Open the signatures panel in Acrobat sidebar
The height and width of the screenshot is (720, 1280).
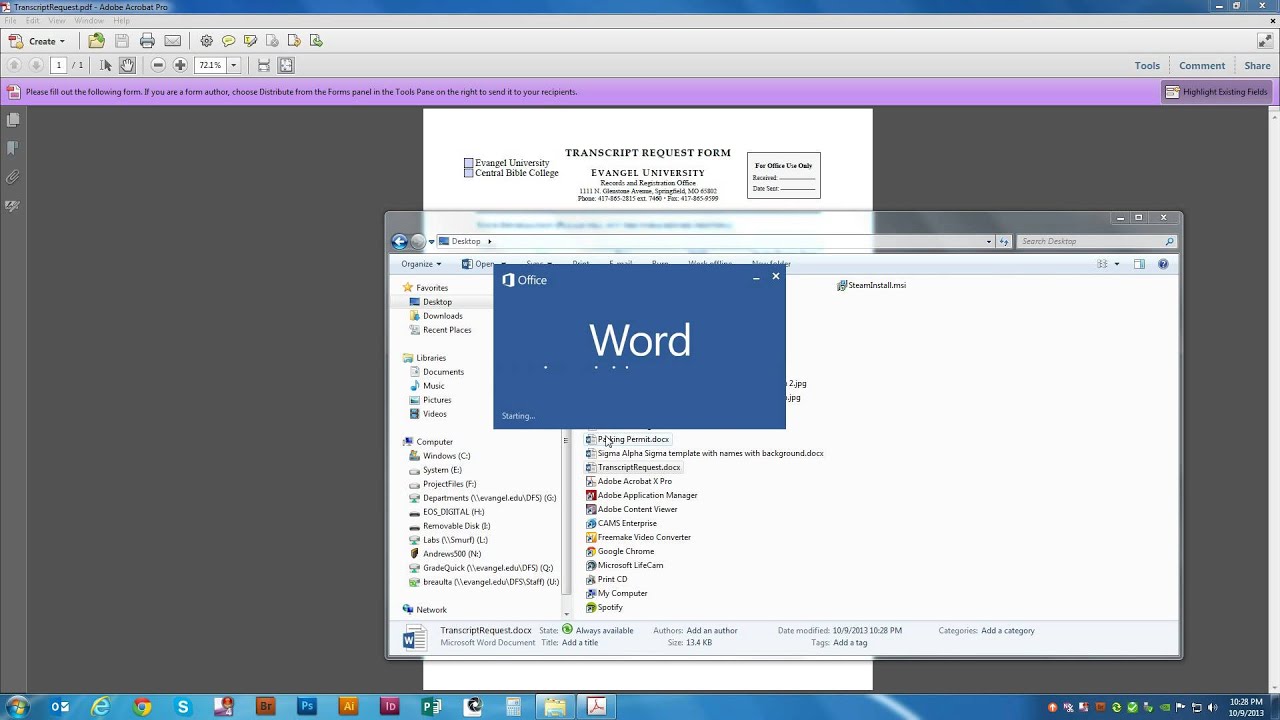click(13, 206)
